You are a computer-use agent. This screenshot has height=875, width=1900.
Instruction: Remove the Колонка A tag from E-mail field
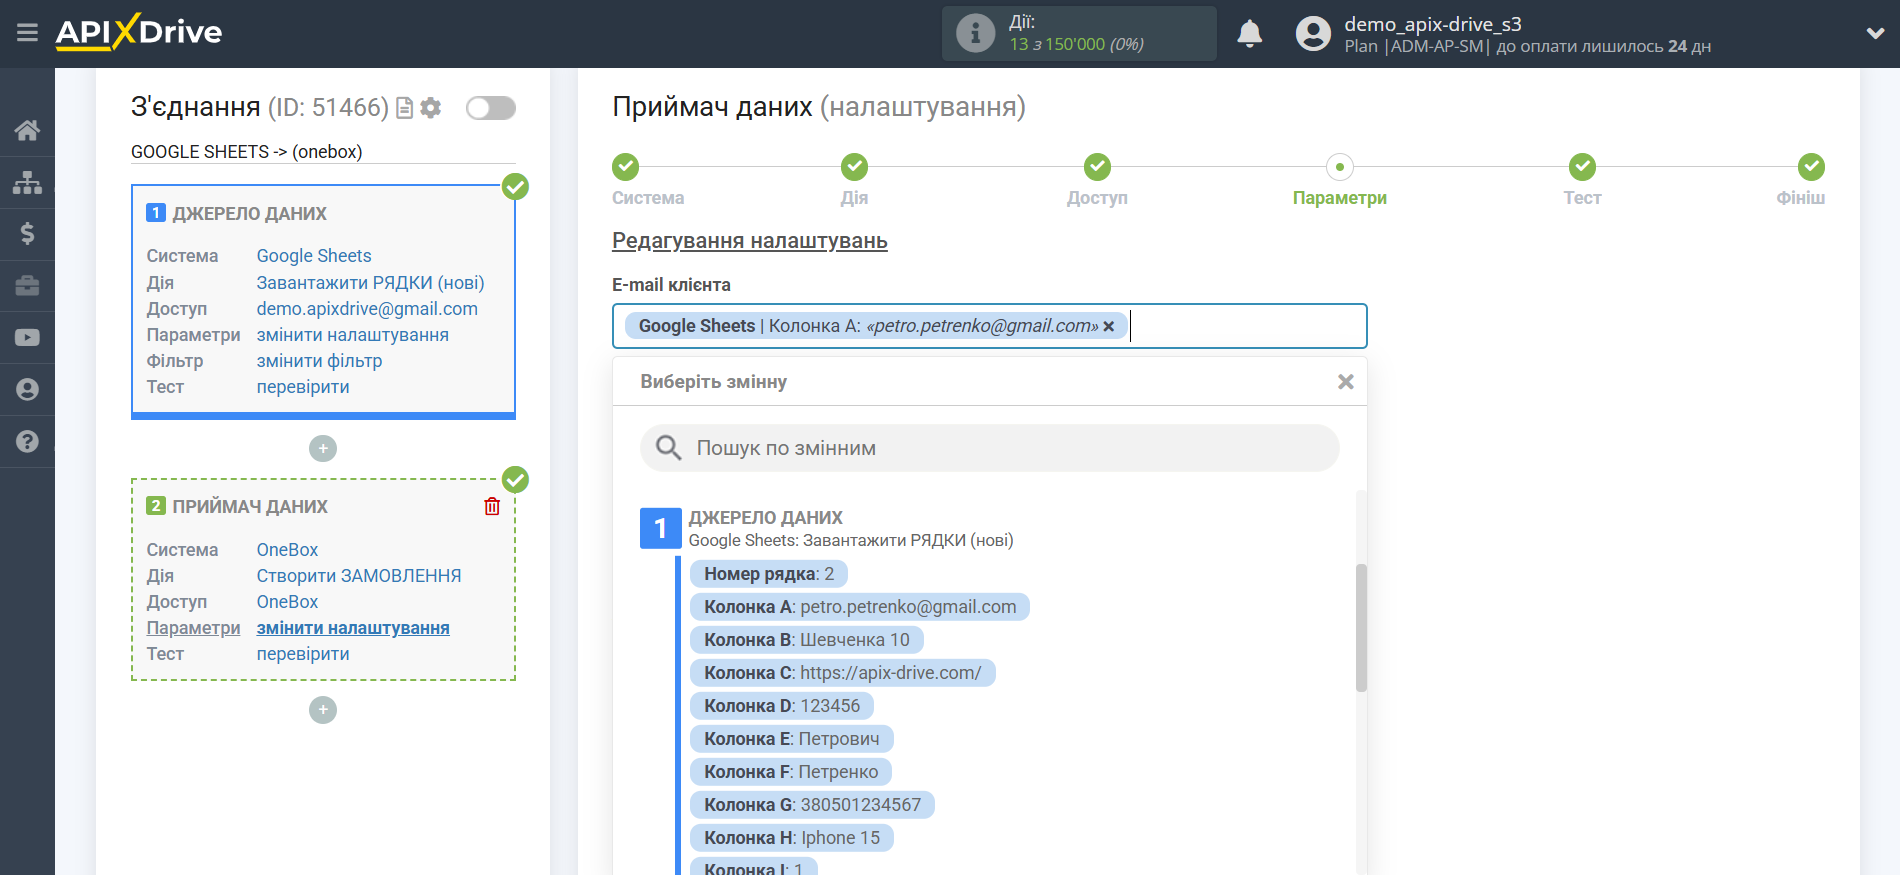1109,326
